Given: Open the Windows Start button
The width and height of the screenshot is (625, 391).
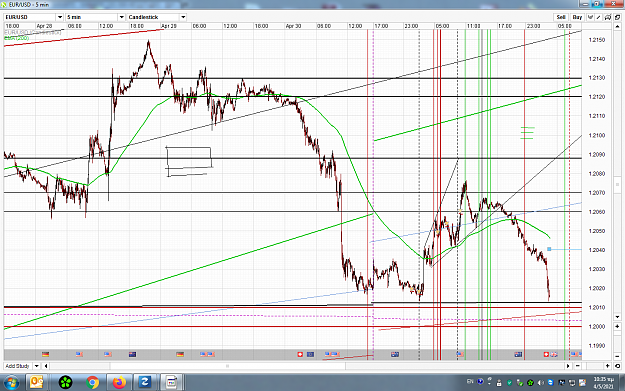Looking at the screenshot, I should point(11,383).
